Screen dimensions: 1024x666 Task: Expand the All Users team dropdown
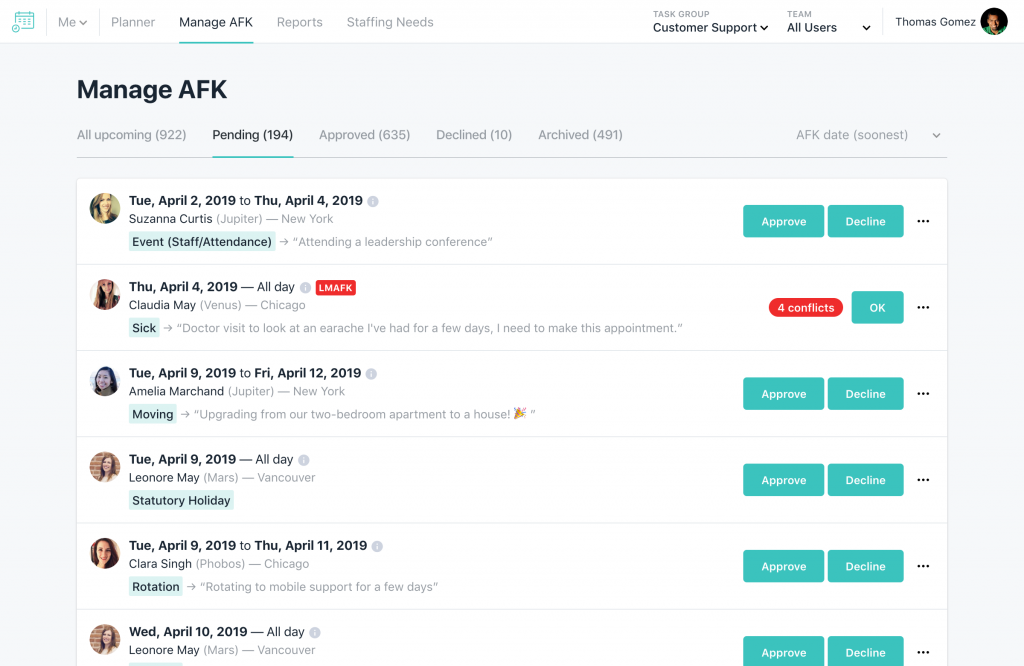828,27
